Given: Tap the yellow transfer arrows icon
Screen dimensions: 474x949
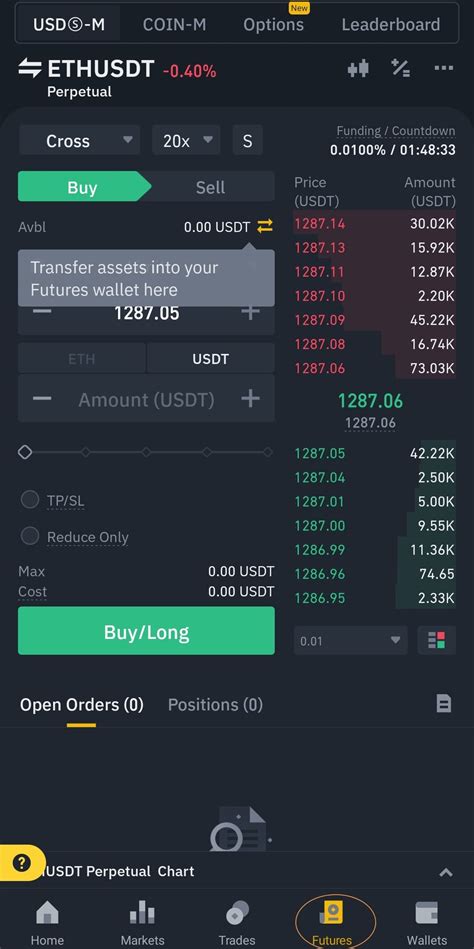Looking at the screenshot, I should pyautogui.click(x=265, y=227).
